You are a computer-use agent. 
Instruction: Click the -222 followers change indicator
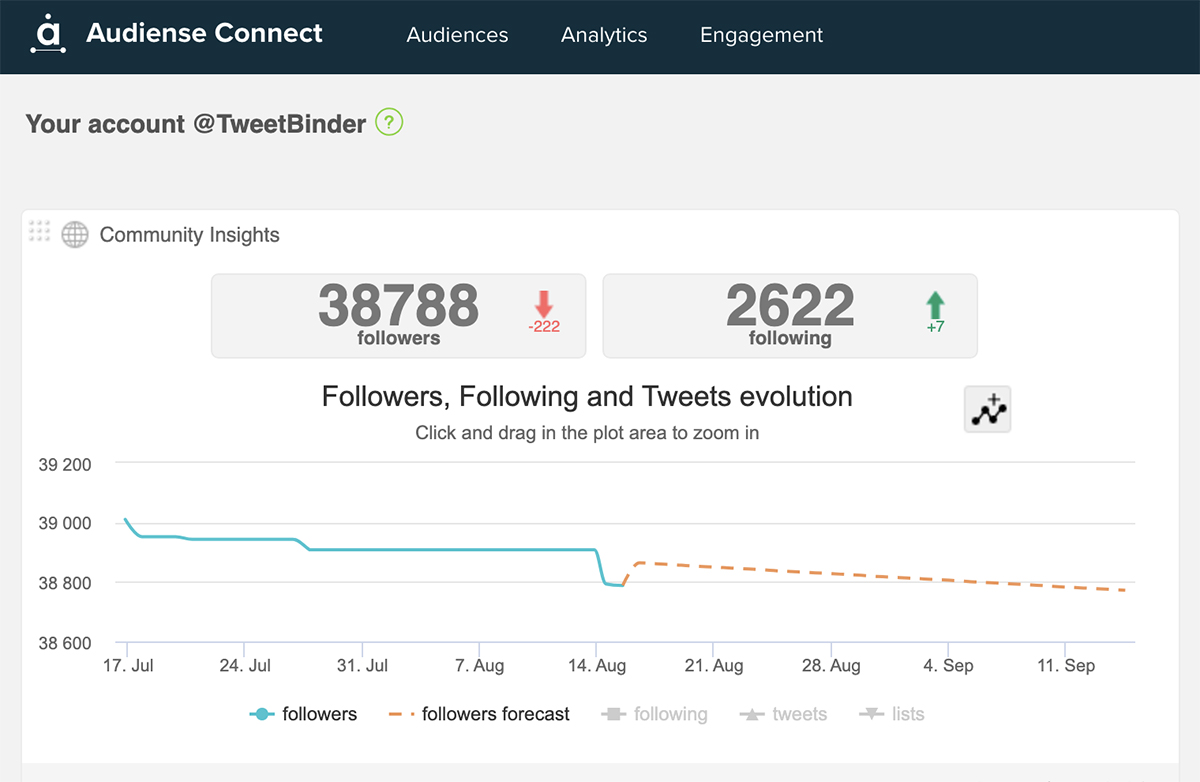pyautogui.click(x=544, y=327)
